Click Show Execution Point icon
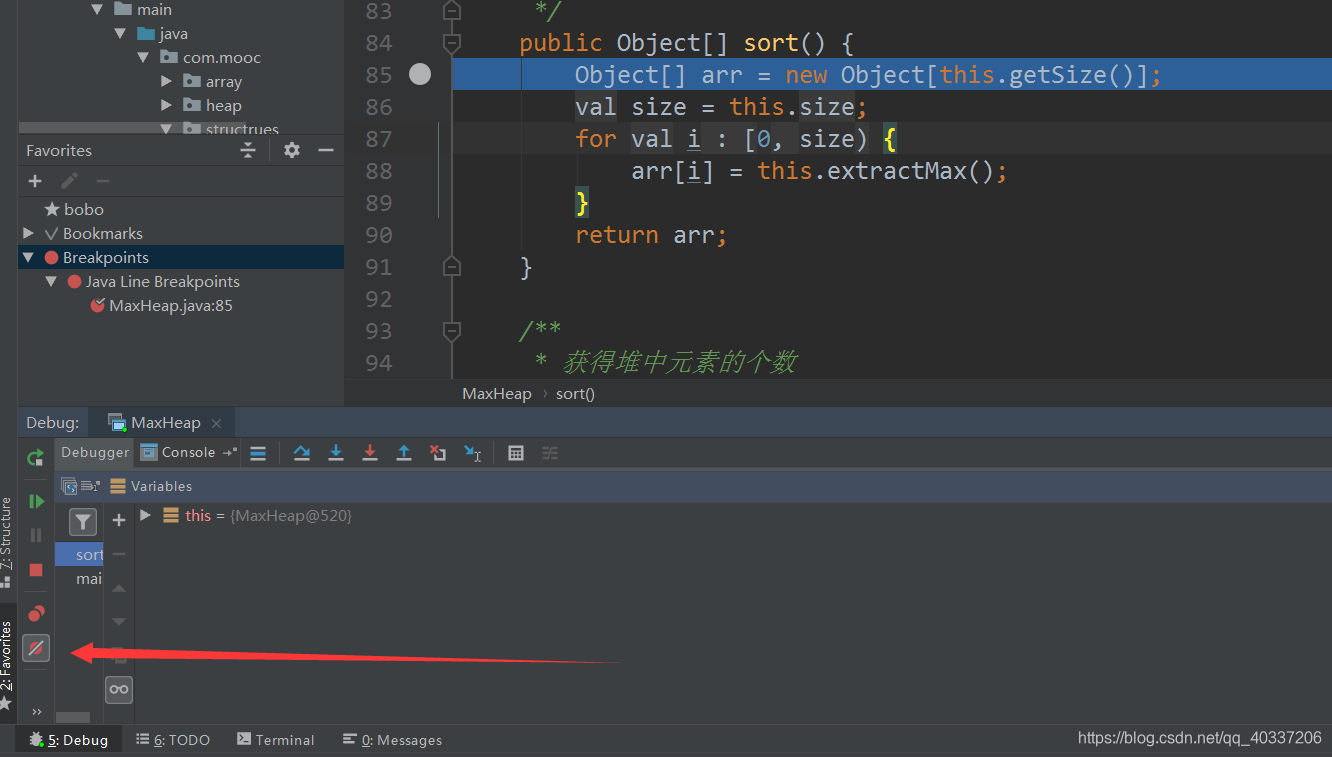This screenshot has height=757, width=1332. (x=258, y=453)
